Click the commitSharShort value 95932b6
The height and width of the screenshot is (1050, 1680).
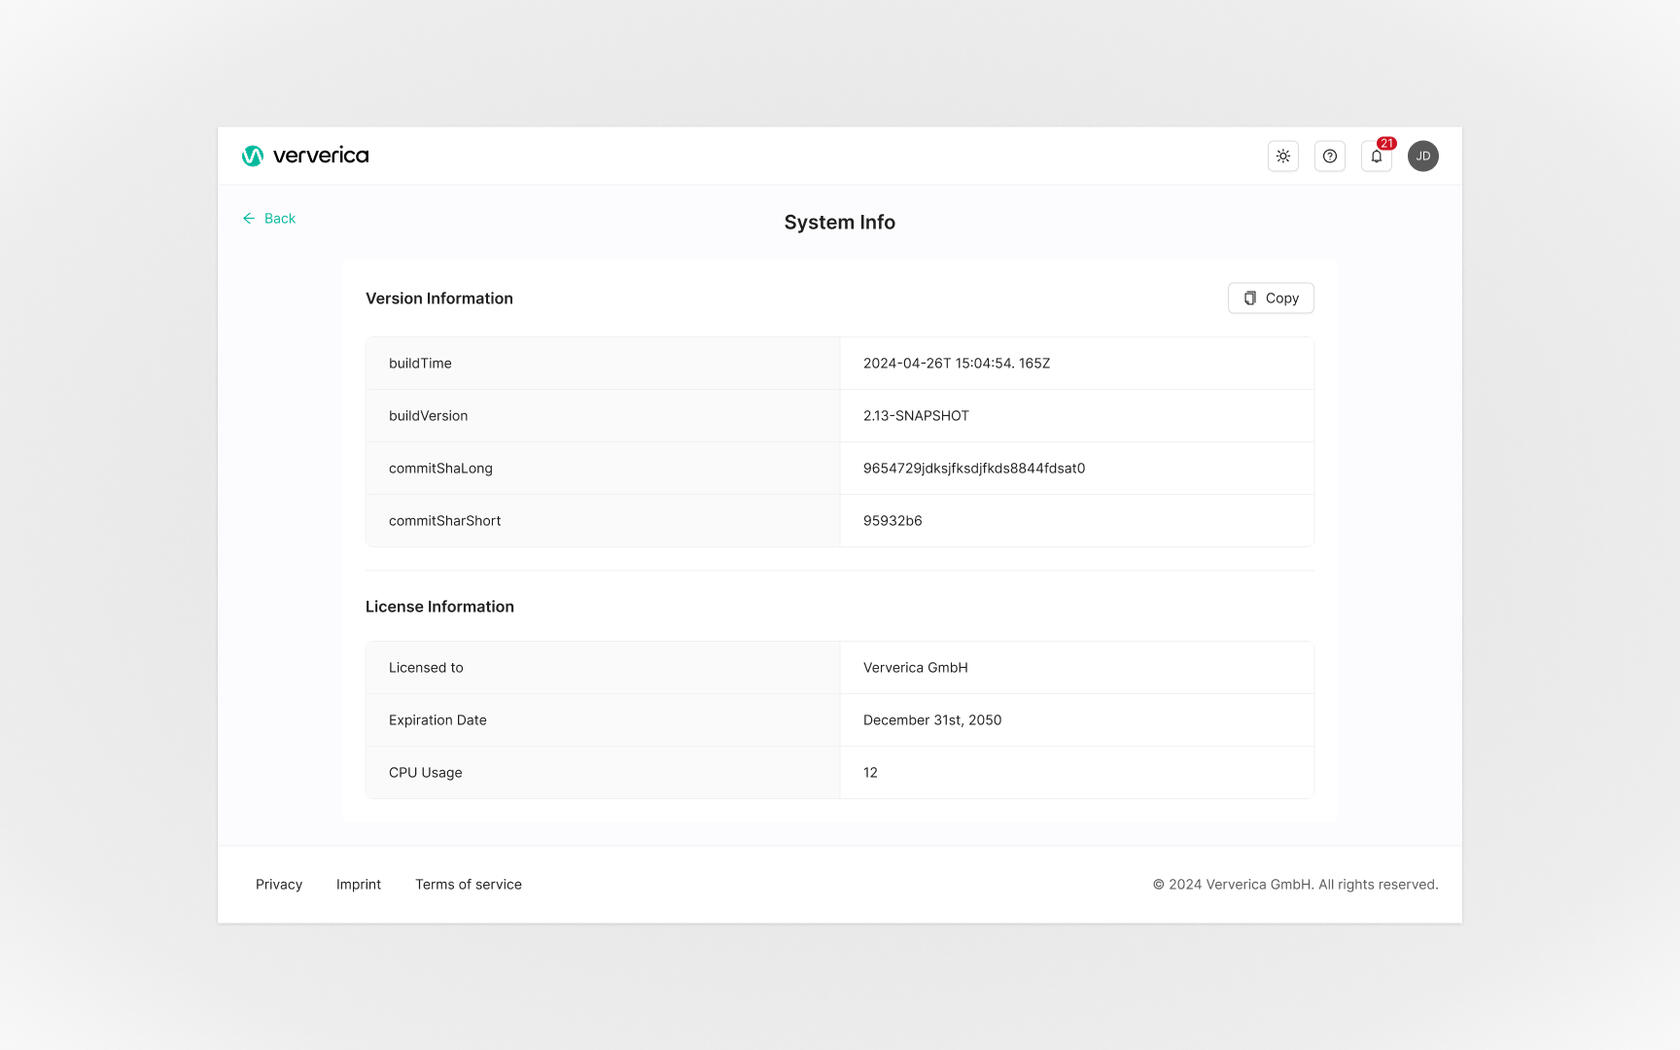tap(893, 520)
